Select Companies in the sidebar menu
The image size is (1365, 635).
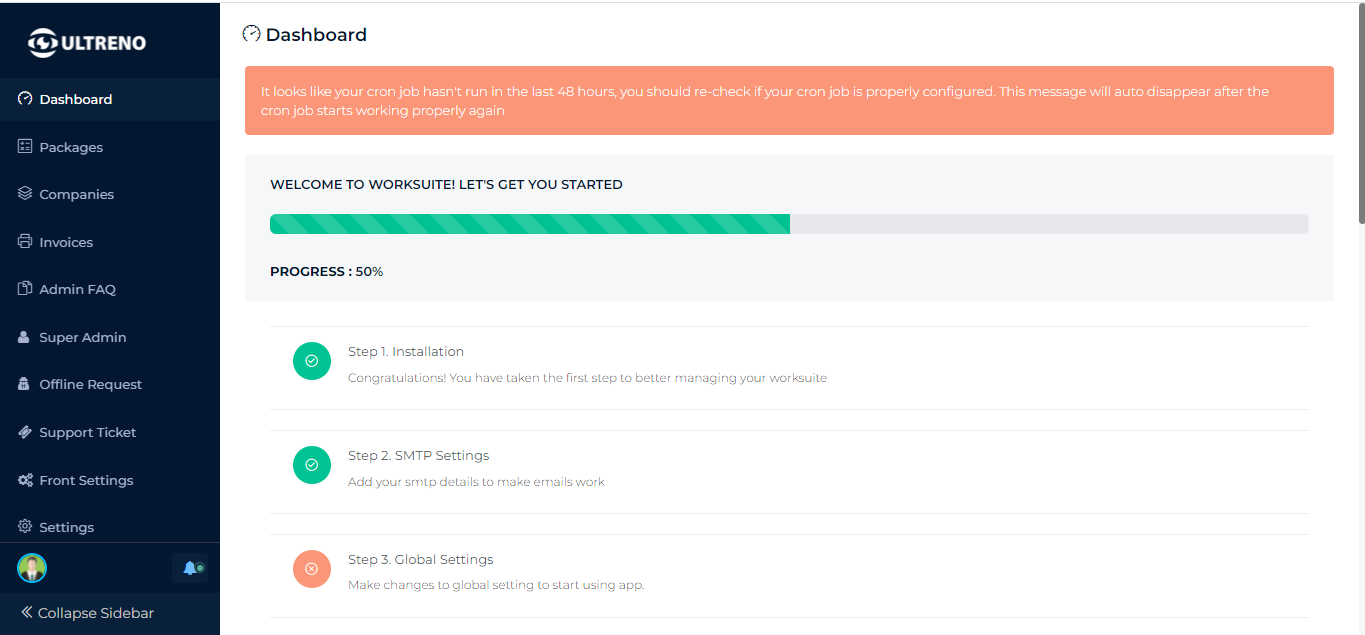point(76,194)
